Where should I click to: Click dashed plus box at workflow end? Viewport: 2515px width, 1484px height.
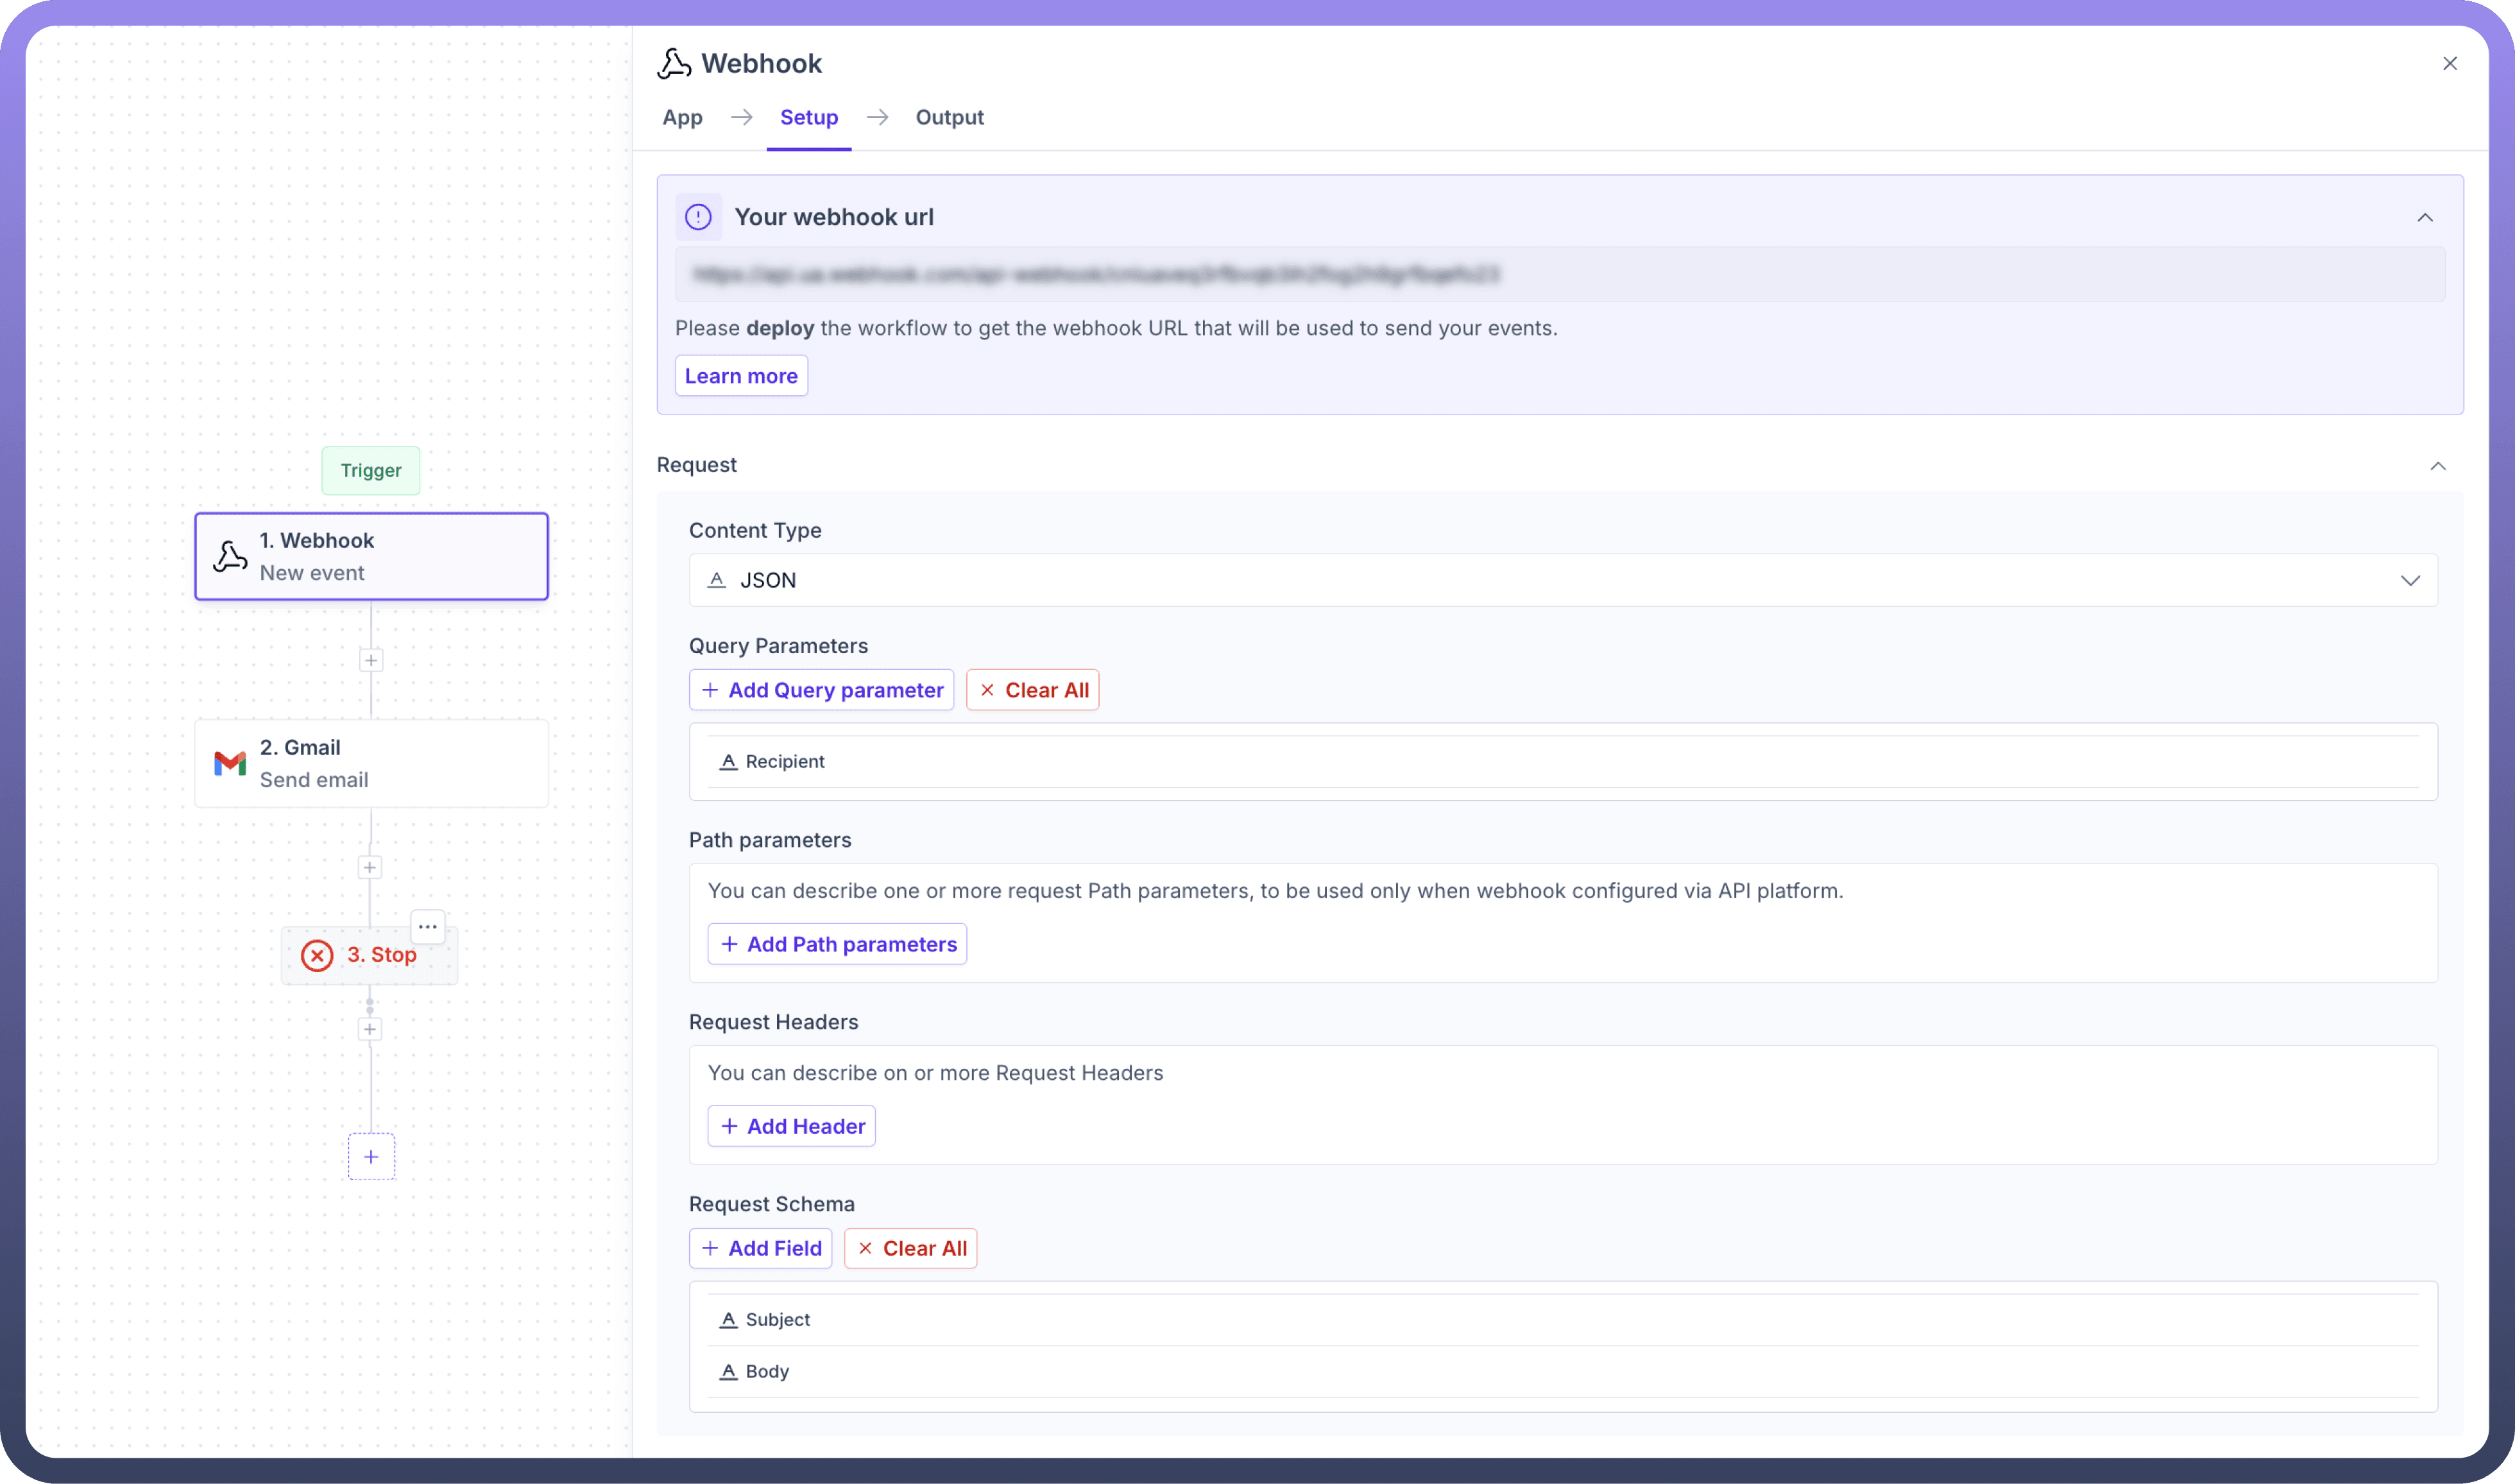[371, 1157]
